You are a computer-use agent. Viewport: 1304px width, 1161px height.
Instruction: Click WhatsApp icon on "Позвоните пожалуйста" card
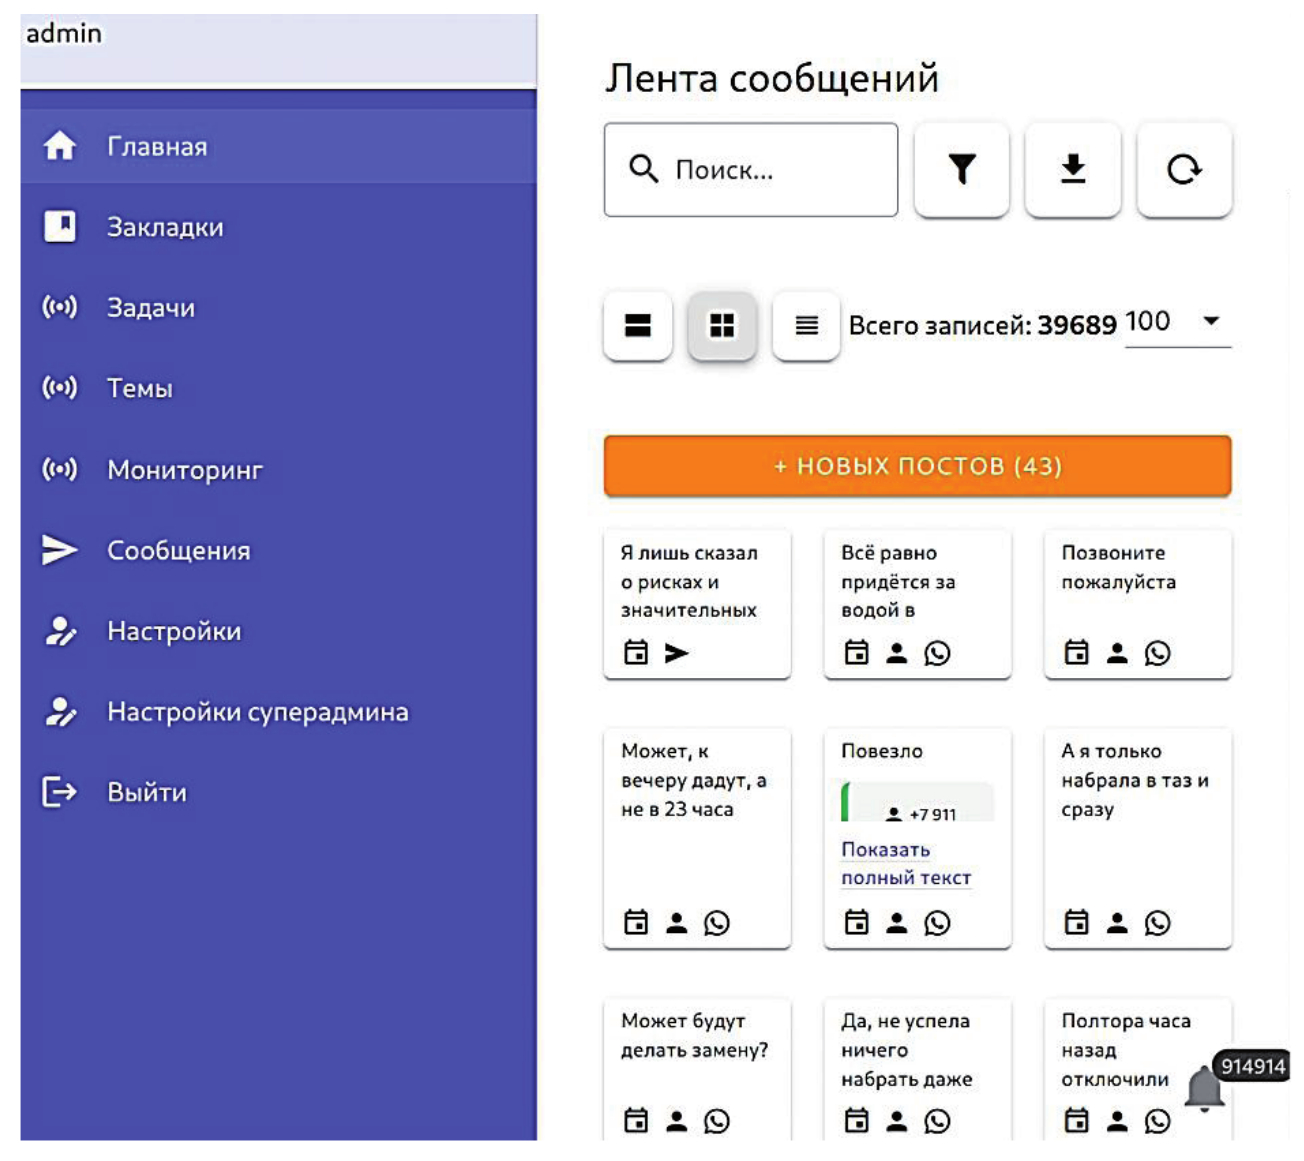1157,653
